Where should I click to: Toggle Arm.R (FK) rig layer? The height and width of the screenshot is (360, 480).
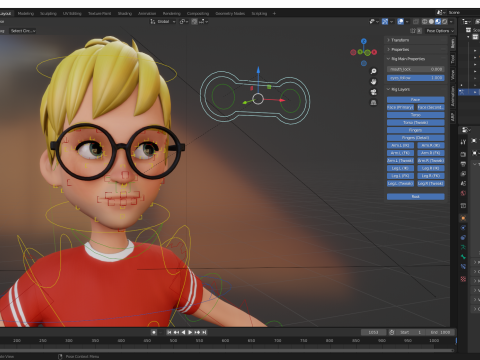pyautogui.click(x=431, y=153)
